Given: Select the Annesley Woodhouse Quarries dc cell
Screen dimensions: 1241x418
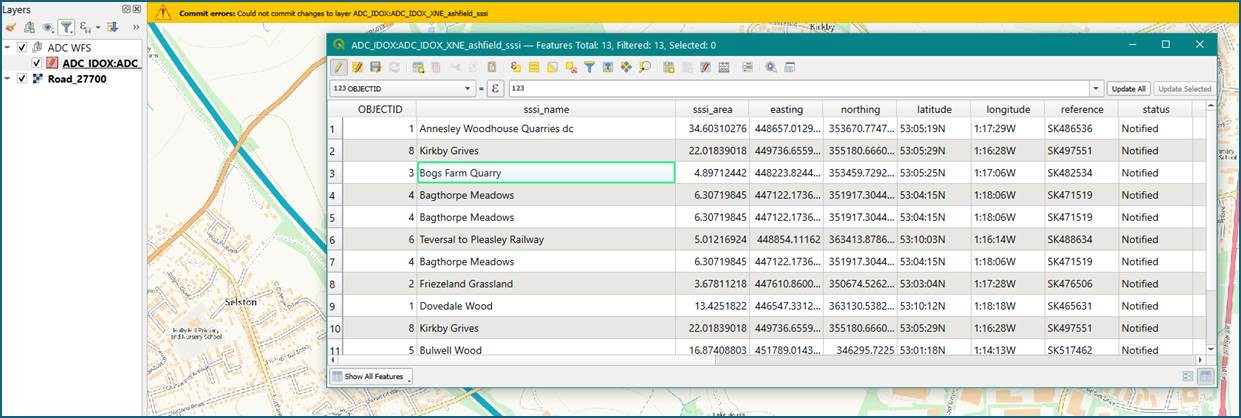Looking at the screenshot, I should point(546,129).
